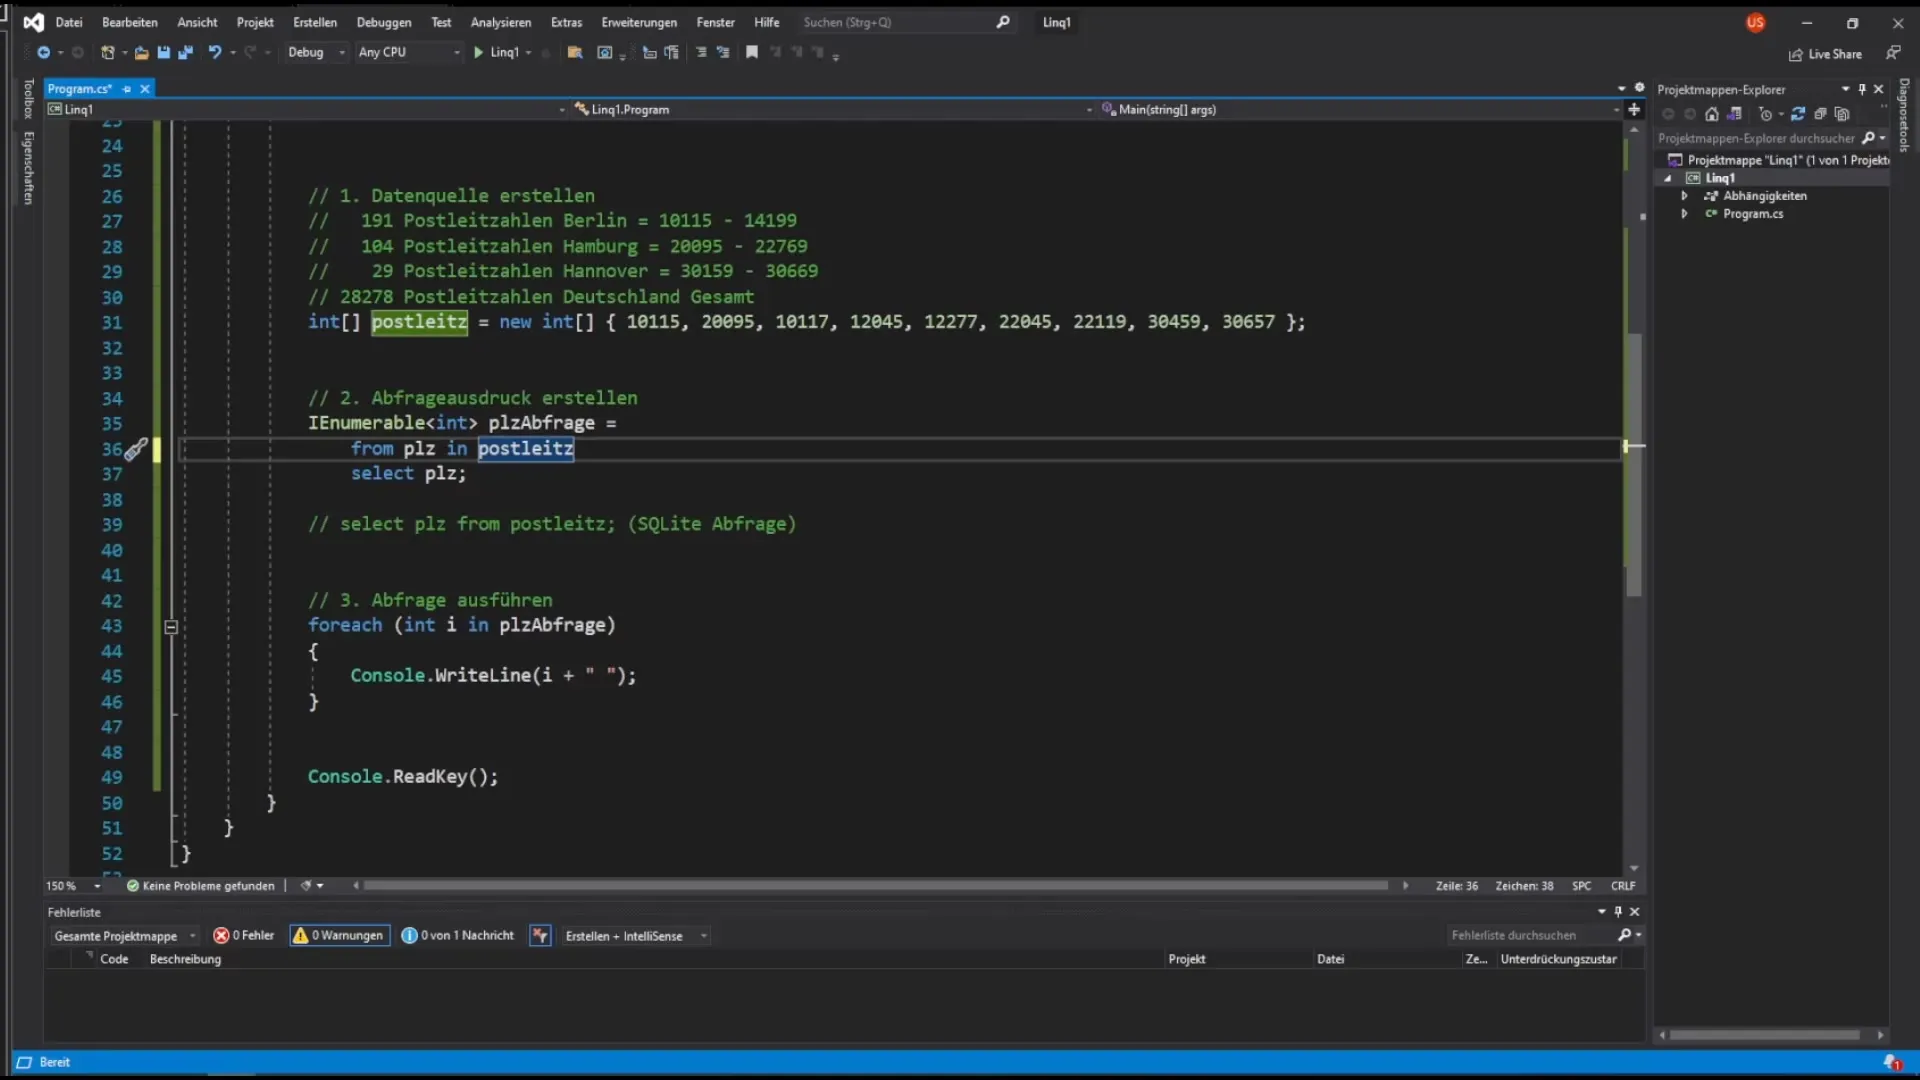
Task: Open the Bearbeiten menu
Action: click(x=130, y=22)
